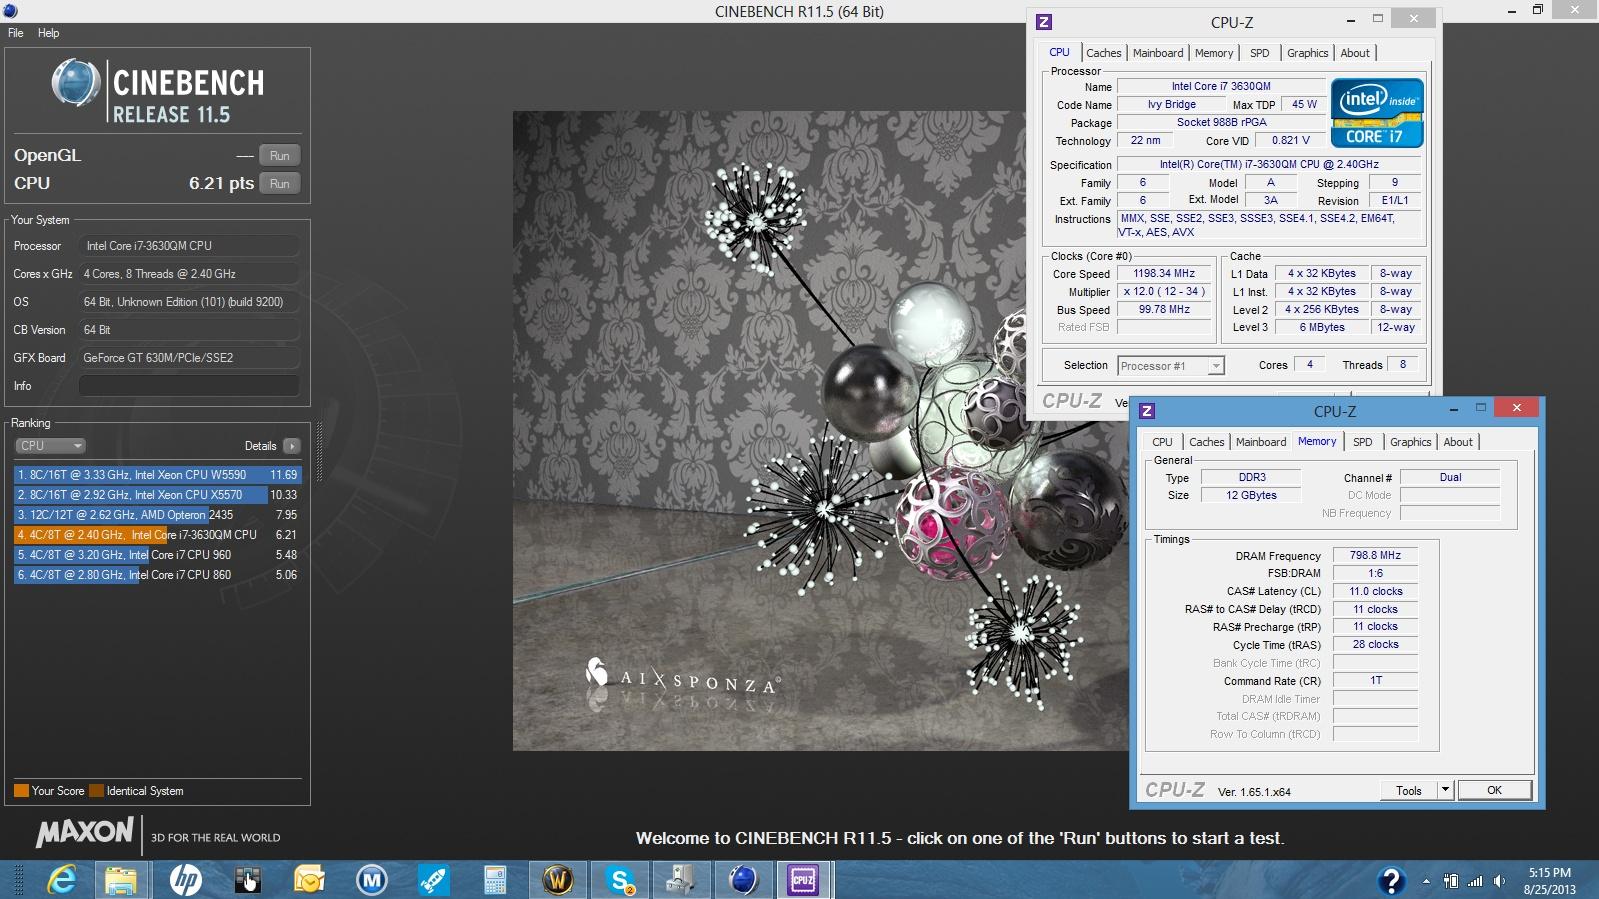
Task: Minimize the front CPU-Z Memory window
Action: click(1453, 409)
